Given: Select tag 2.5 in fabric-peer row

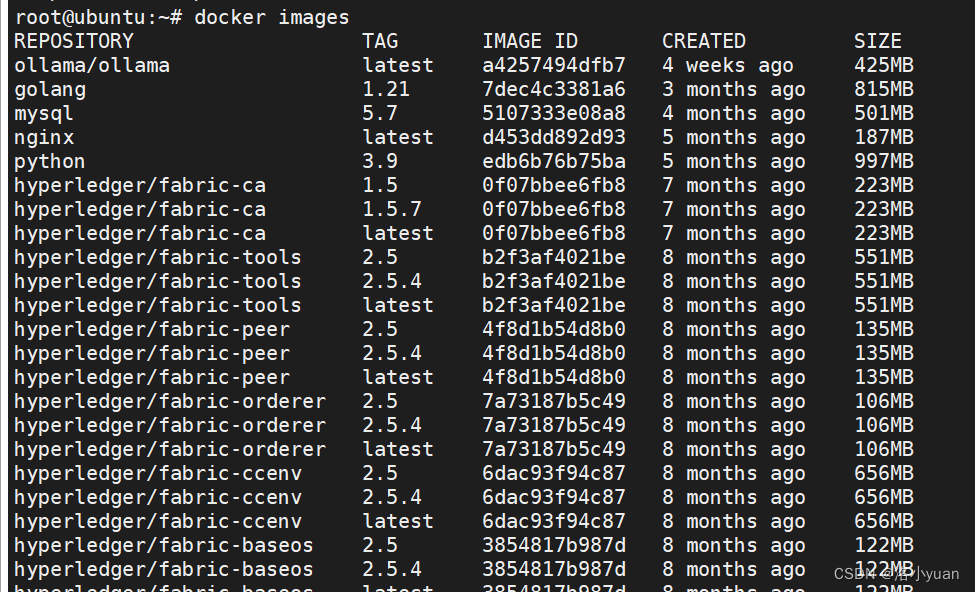Looking at the screenshot, I should coord(380,330).
